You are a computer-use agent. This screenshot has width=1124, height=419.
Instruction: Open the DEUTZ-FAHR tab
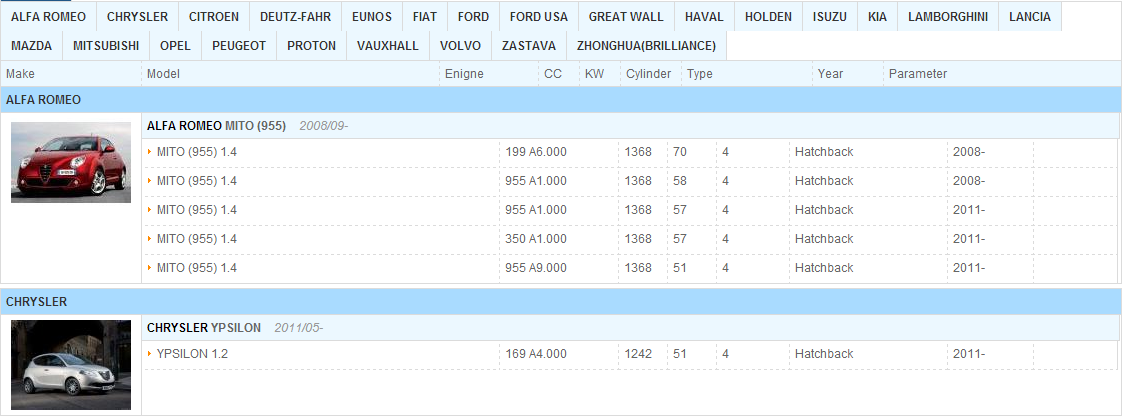coord(295,16)
